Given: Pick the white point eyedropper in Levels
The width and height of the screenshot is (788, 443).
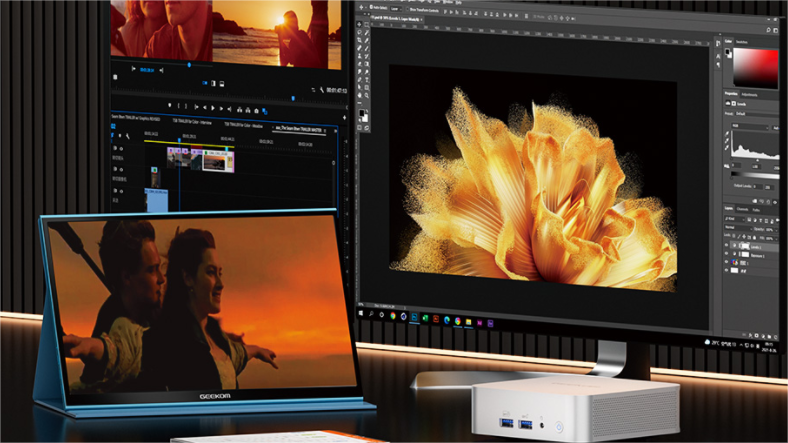Looking at the screenshot, I should tap(727, 148).
